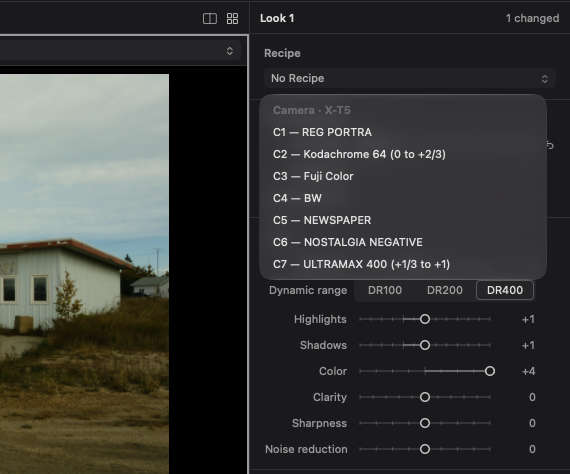
Task: Open the No Recipe dropdown
Action: (x=410, y=78)
